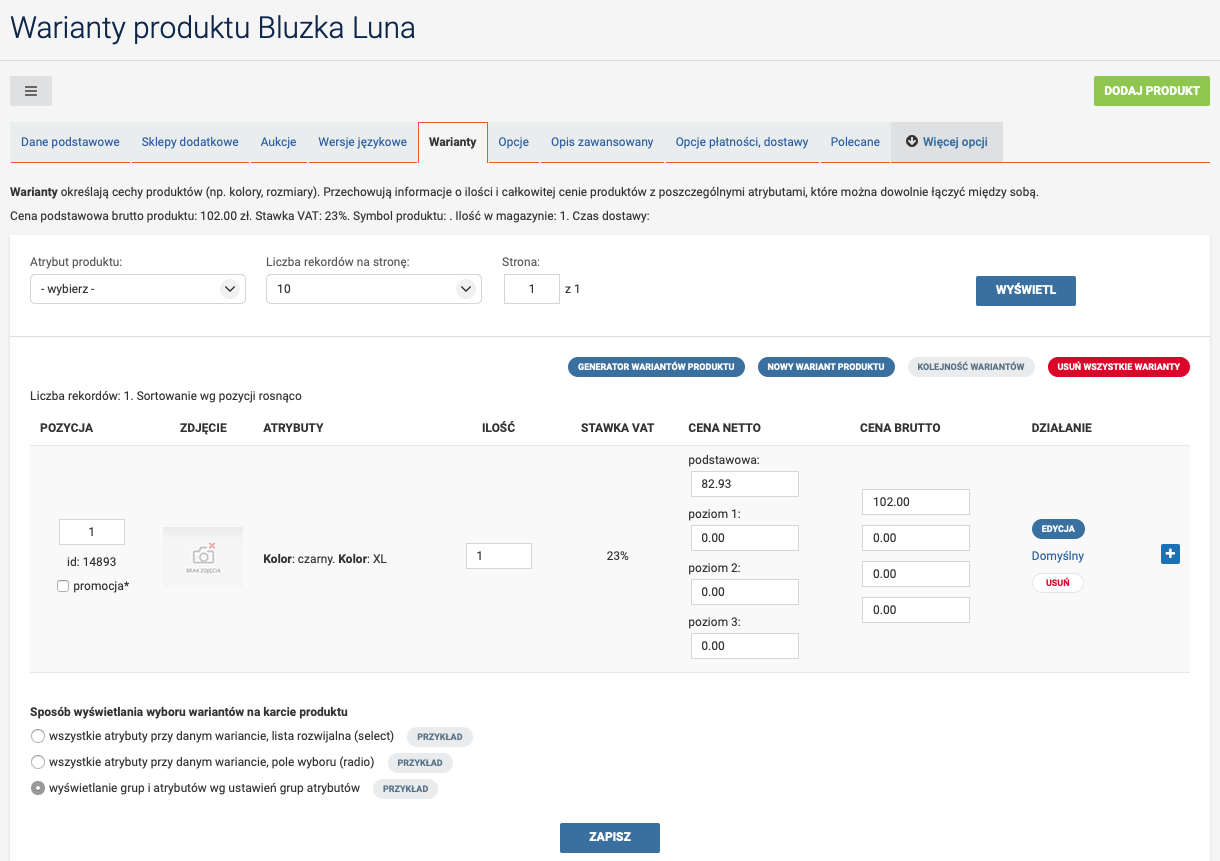The image size is (1220, 861).
Task: Click the Domyślny link
Action: (x=1057, y=556)
